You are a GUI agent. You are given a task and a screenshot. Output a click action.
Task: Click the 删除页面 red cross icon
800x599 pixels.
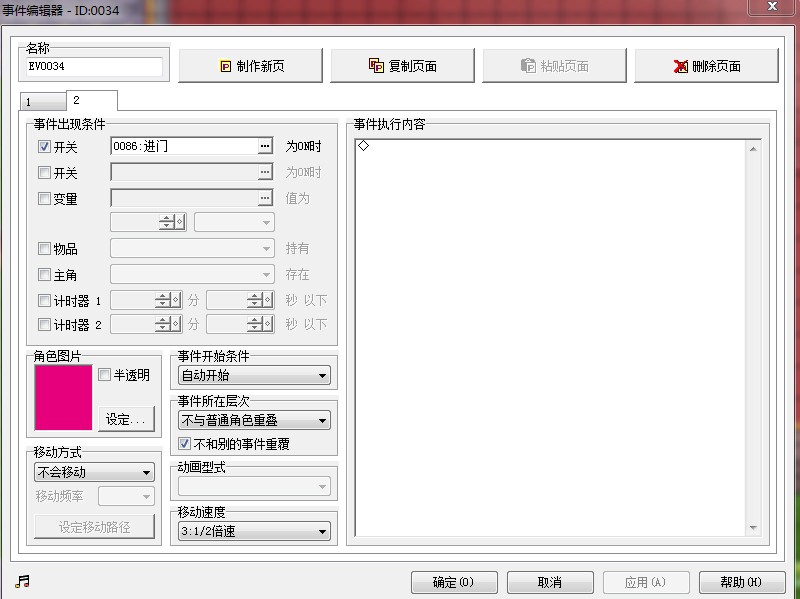681,66
